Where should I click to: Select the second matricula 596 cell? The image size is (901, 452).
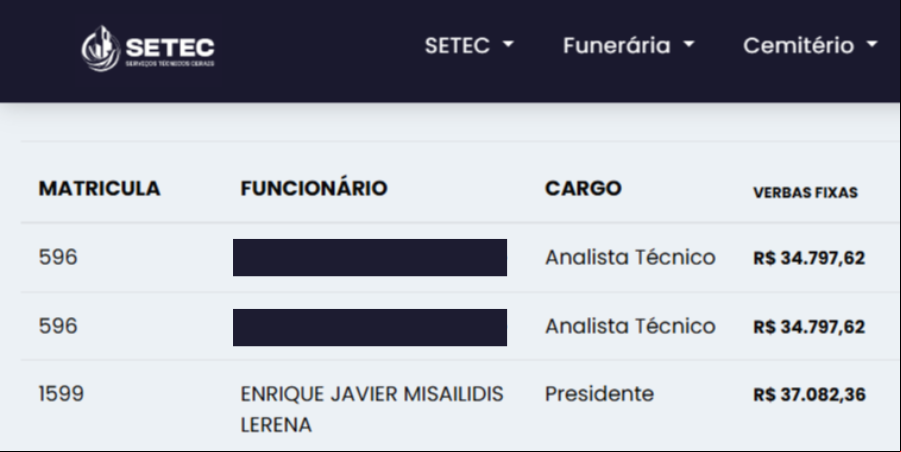[x=58, y=326]
